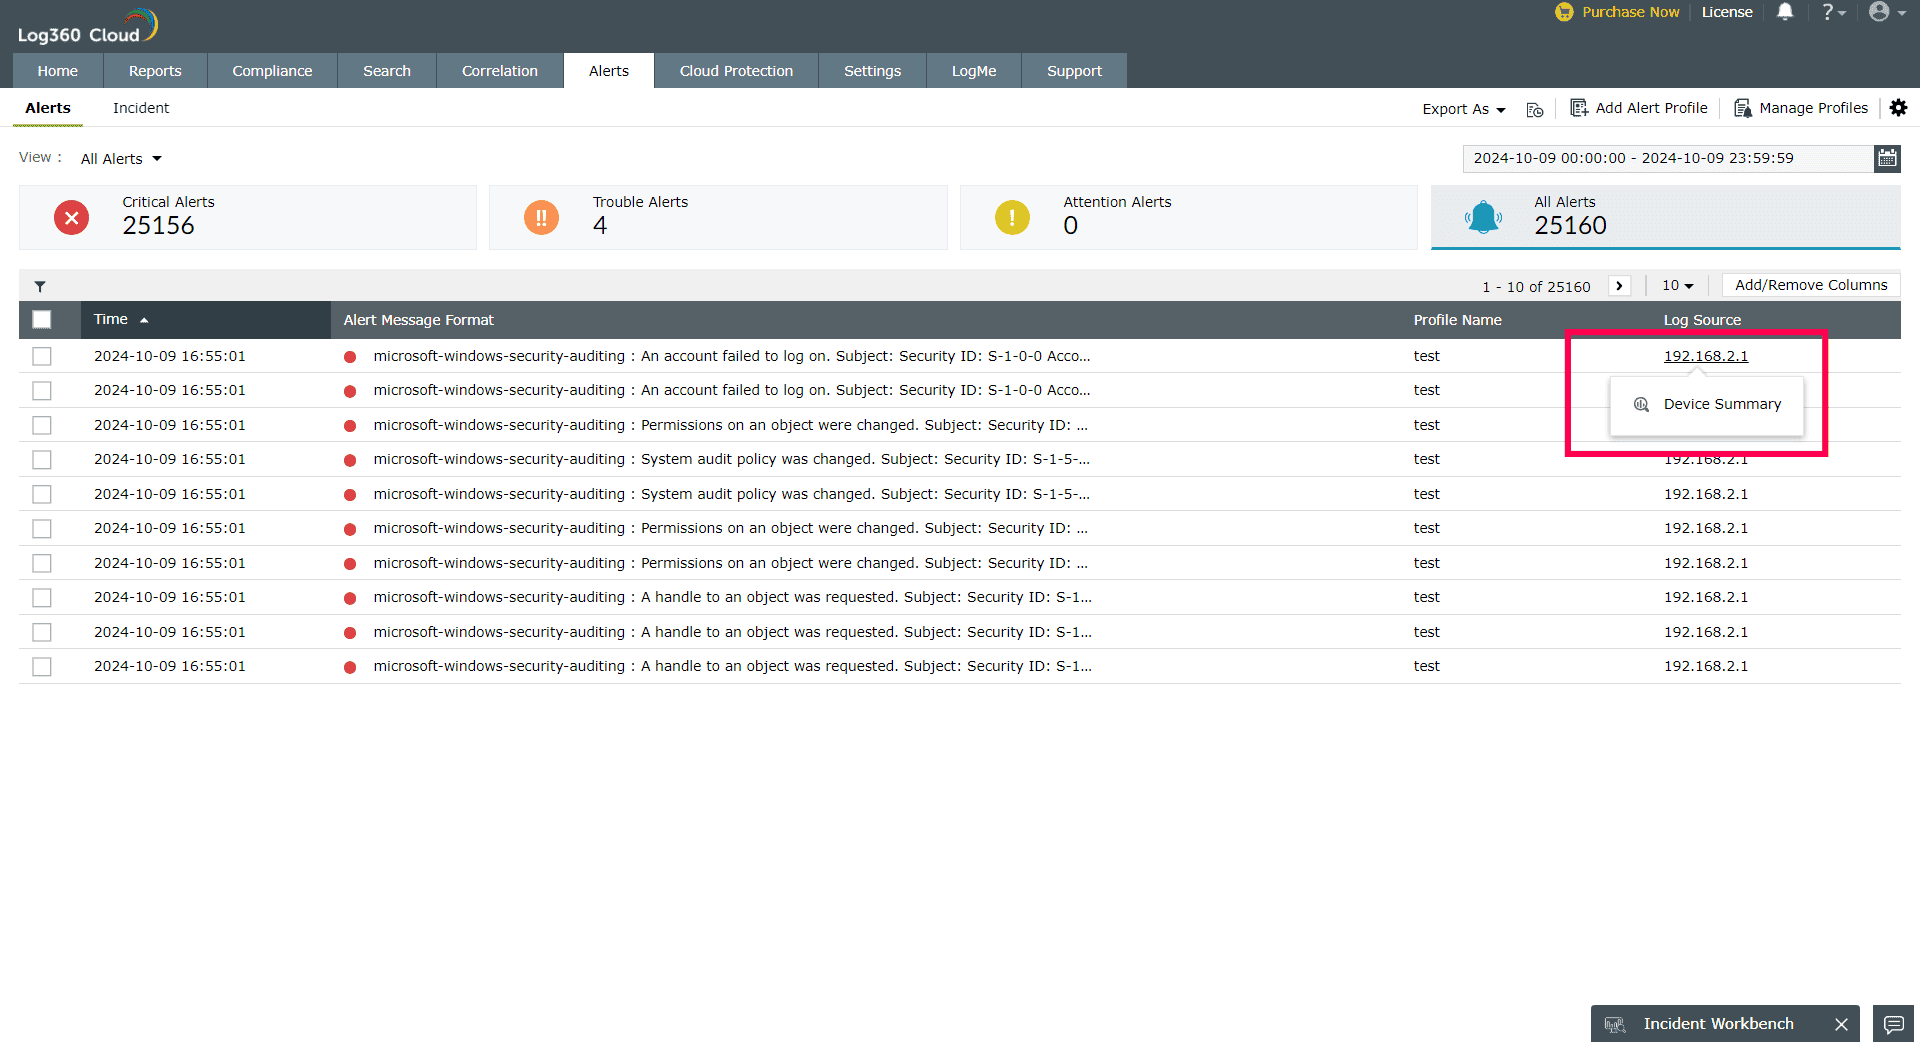Expand the Export As dropdown

(1464, 109)
